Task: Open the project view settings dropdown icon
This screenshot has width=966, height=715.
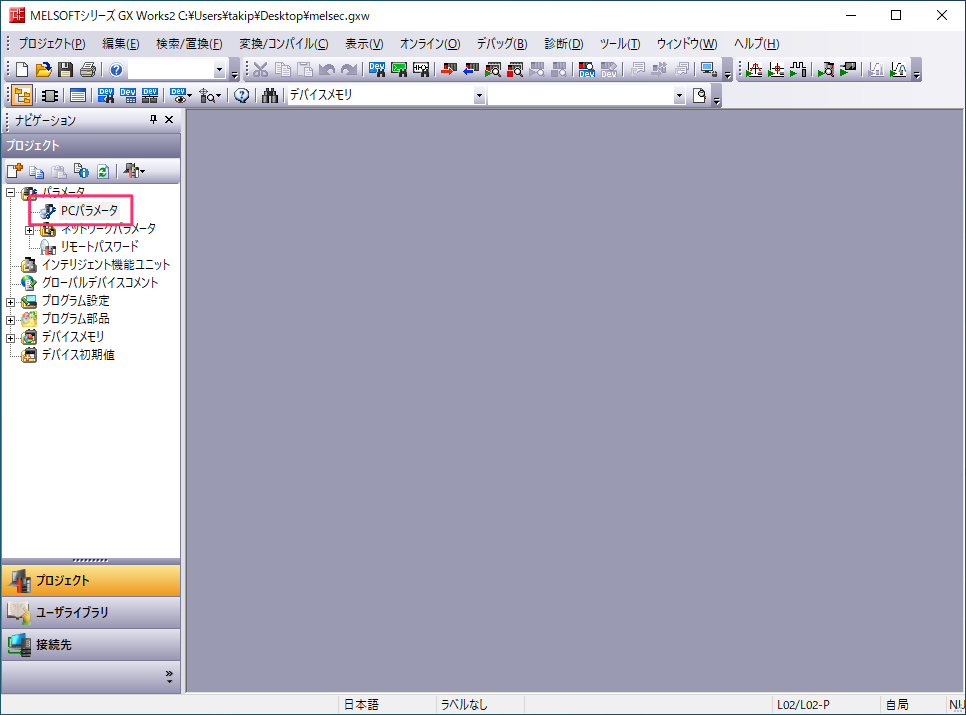Action: [x=134, y=171]
